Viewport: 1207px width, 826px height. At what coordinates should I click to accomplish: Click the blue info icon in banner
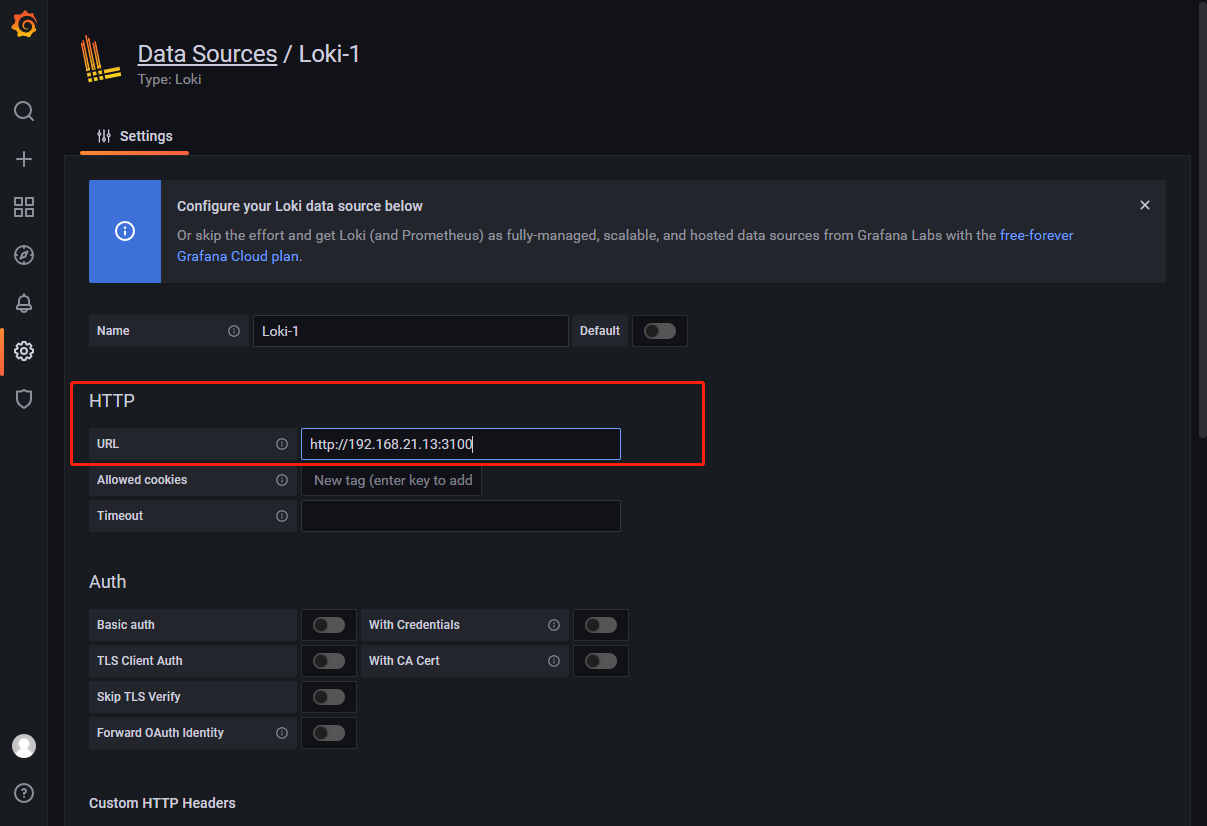point(125,231)
